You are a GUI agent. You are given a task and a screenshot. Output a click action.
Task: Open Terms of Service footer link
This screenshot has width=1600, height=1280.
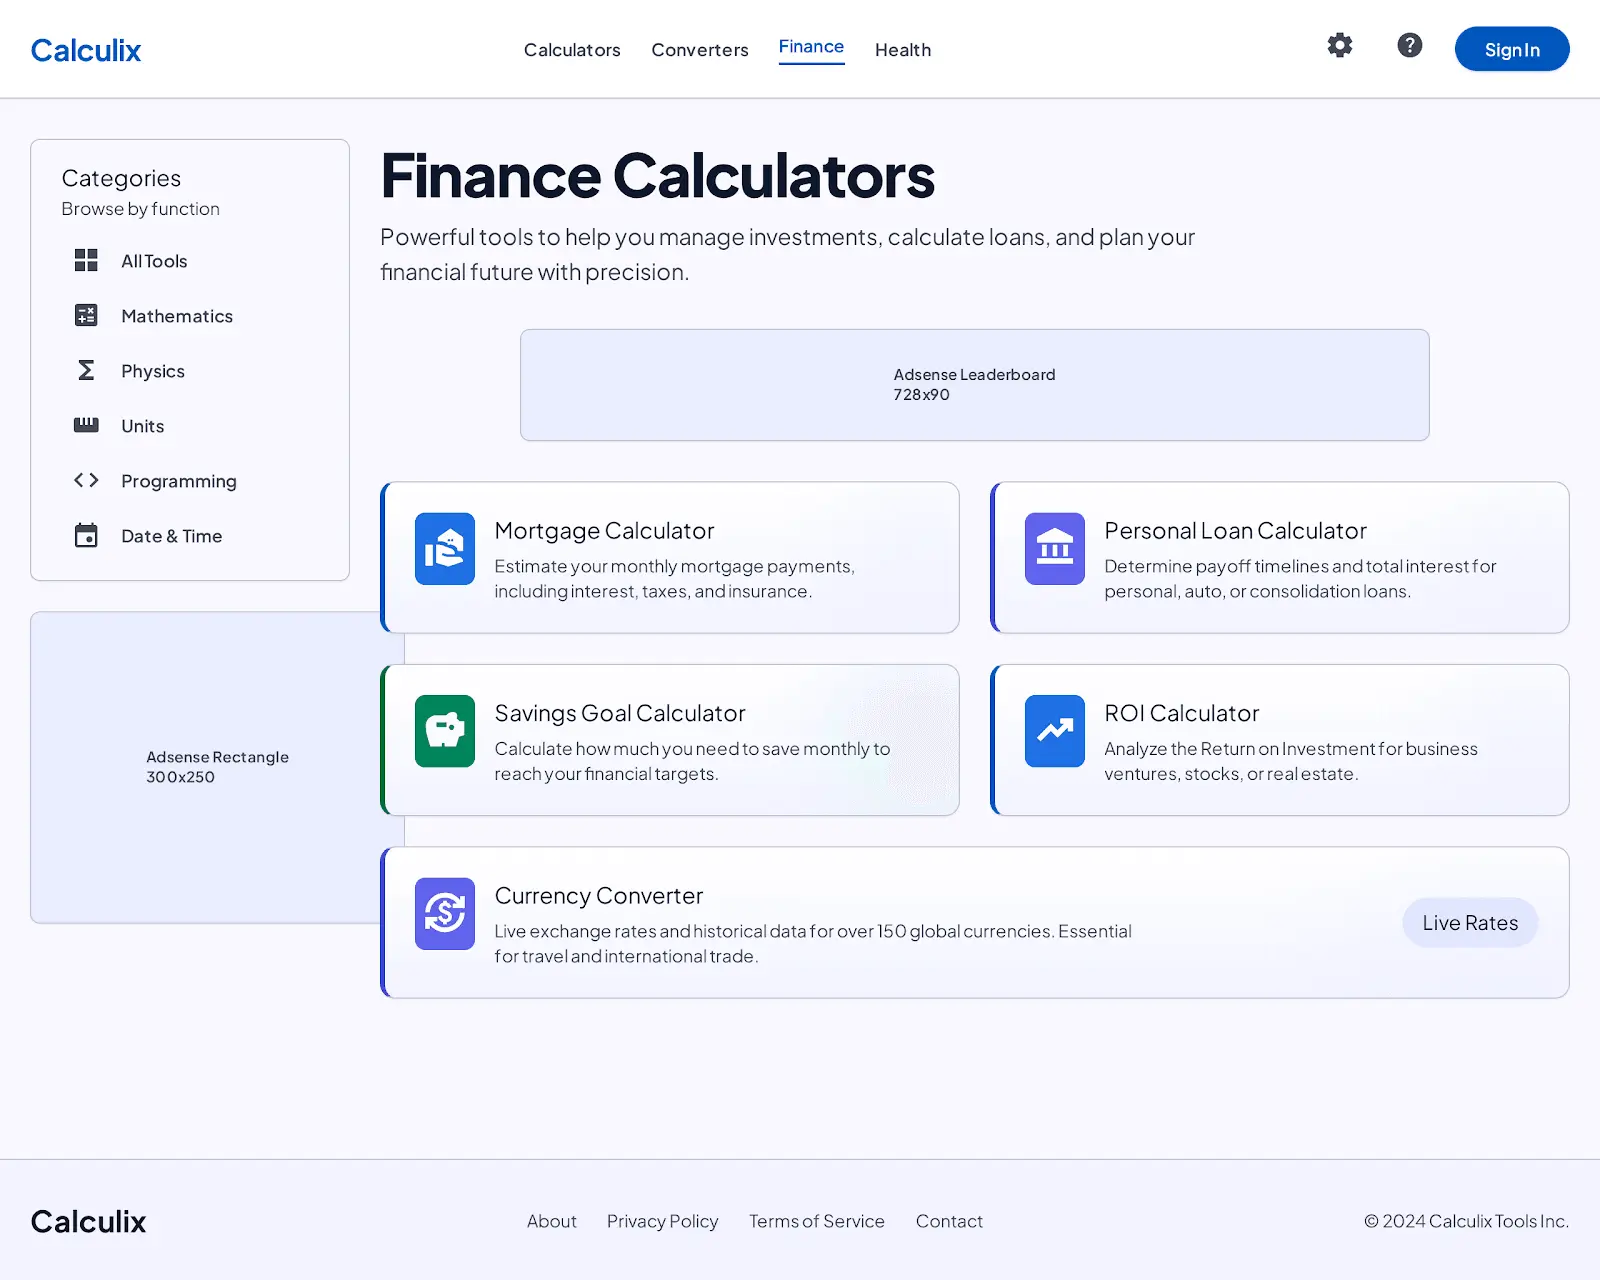(x=817, y=1221)
